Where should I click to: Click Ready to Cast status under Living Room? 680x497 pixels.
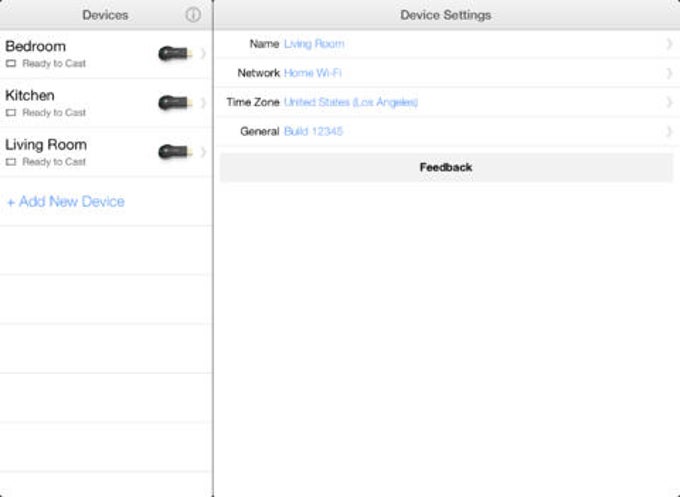[x=54, y=162]
